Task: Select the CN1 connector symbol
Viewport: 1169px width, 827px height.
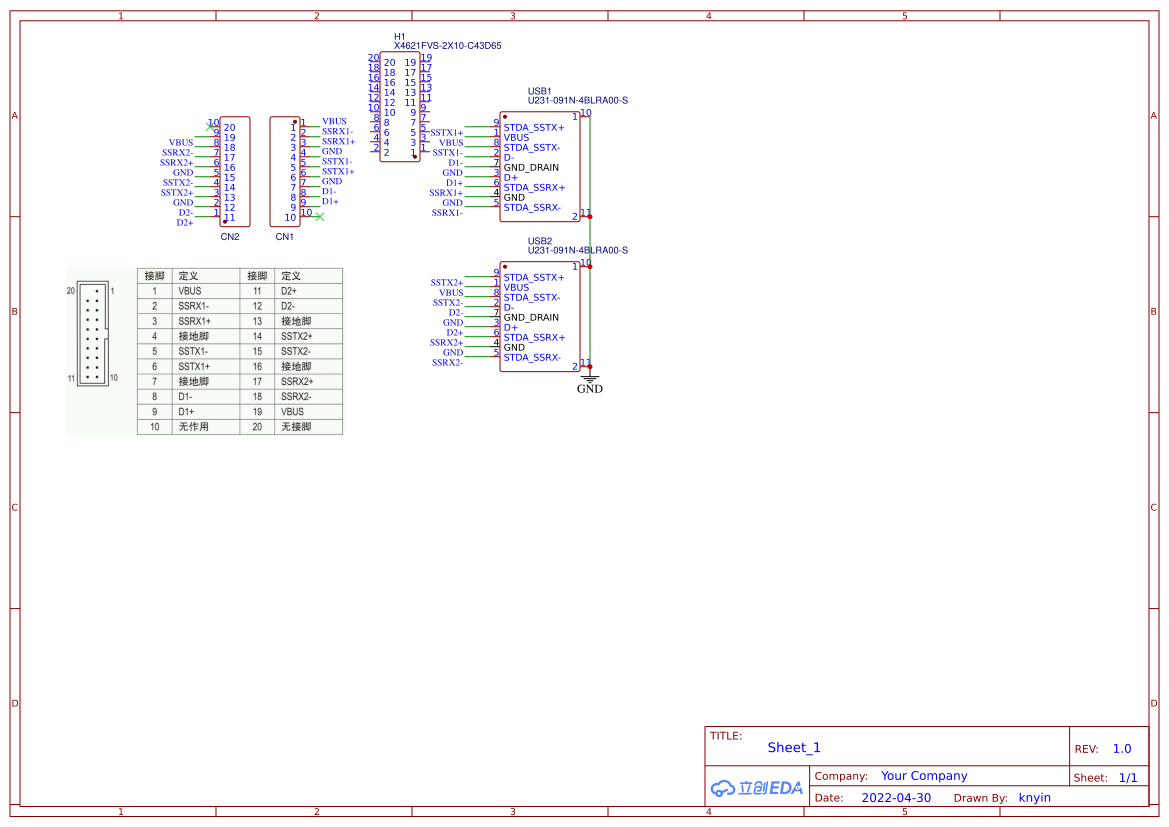Action: tap(285, 172)
